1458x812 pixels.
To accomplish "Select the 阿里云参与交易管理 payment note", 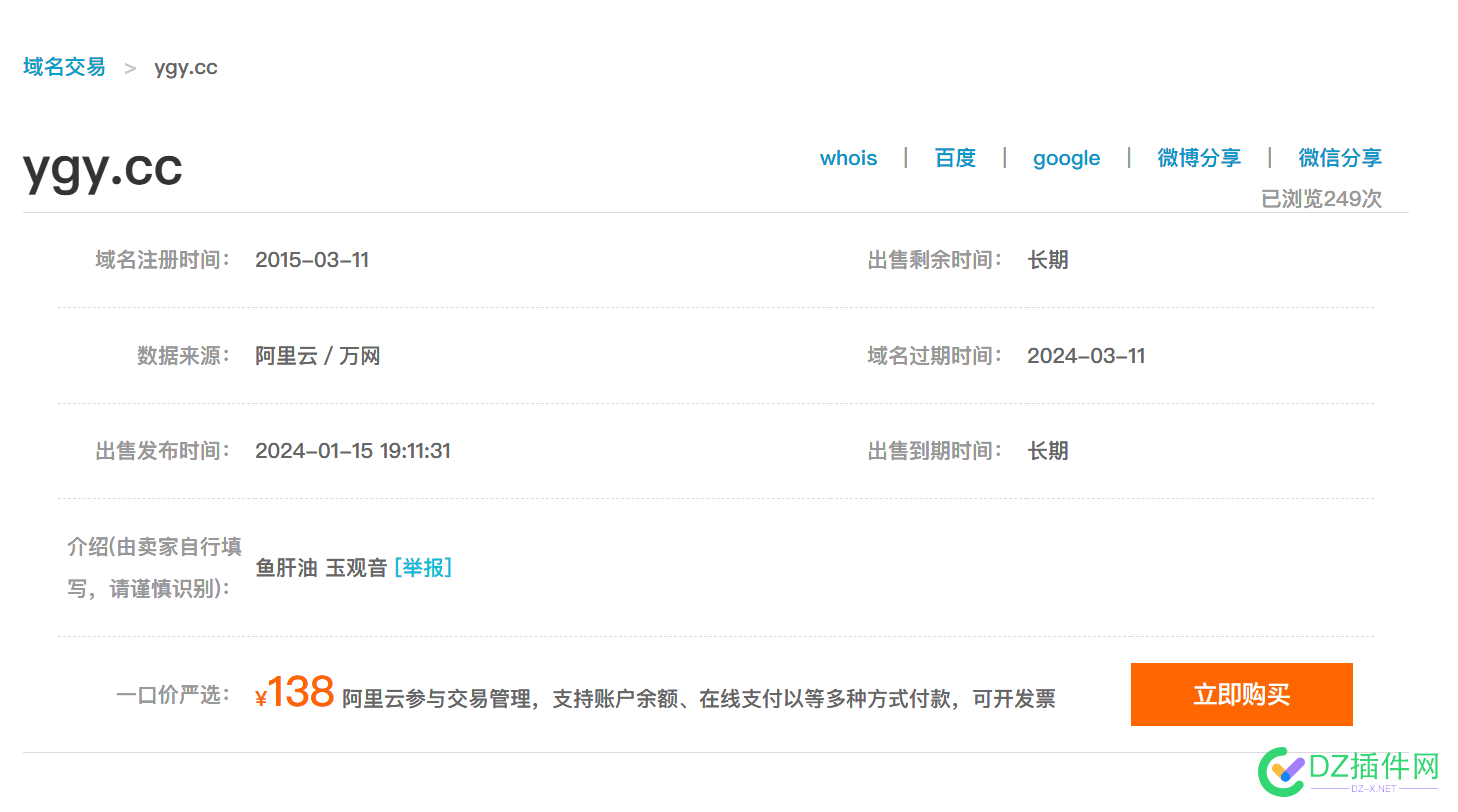I will 699,699.
